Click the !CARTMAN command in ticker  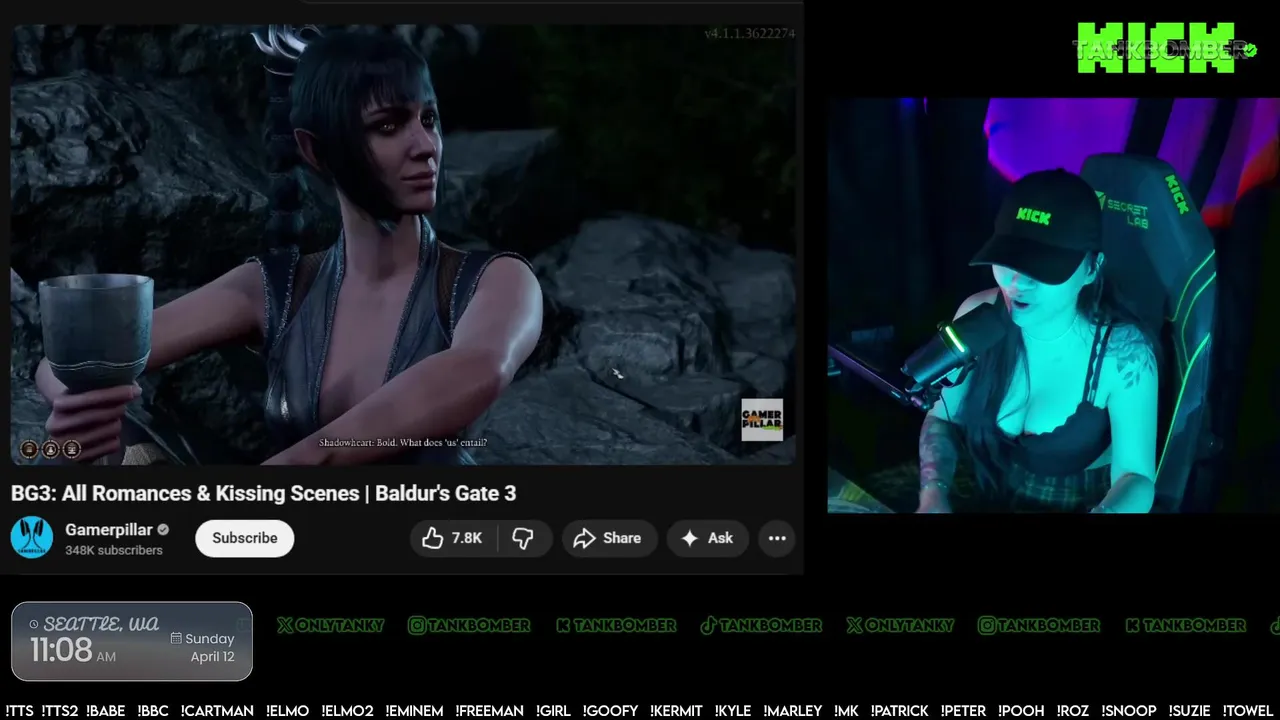click(x=217, y=711)
